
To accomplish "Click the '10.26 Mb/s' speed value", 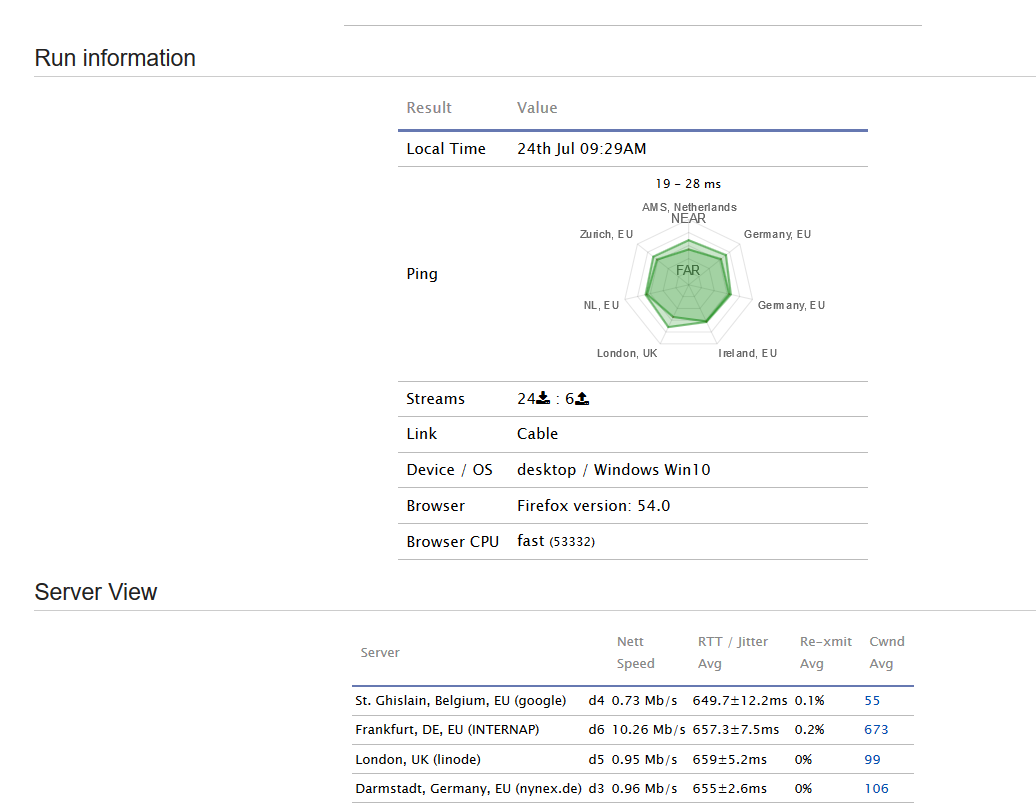I will point(648,730).
